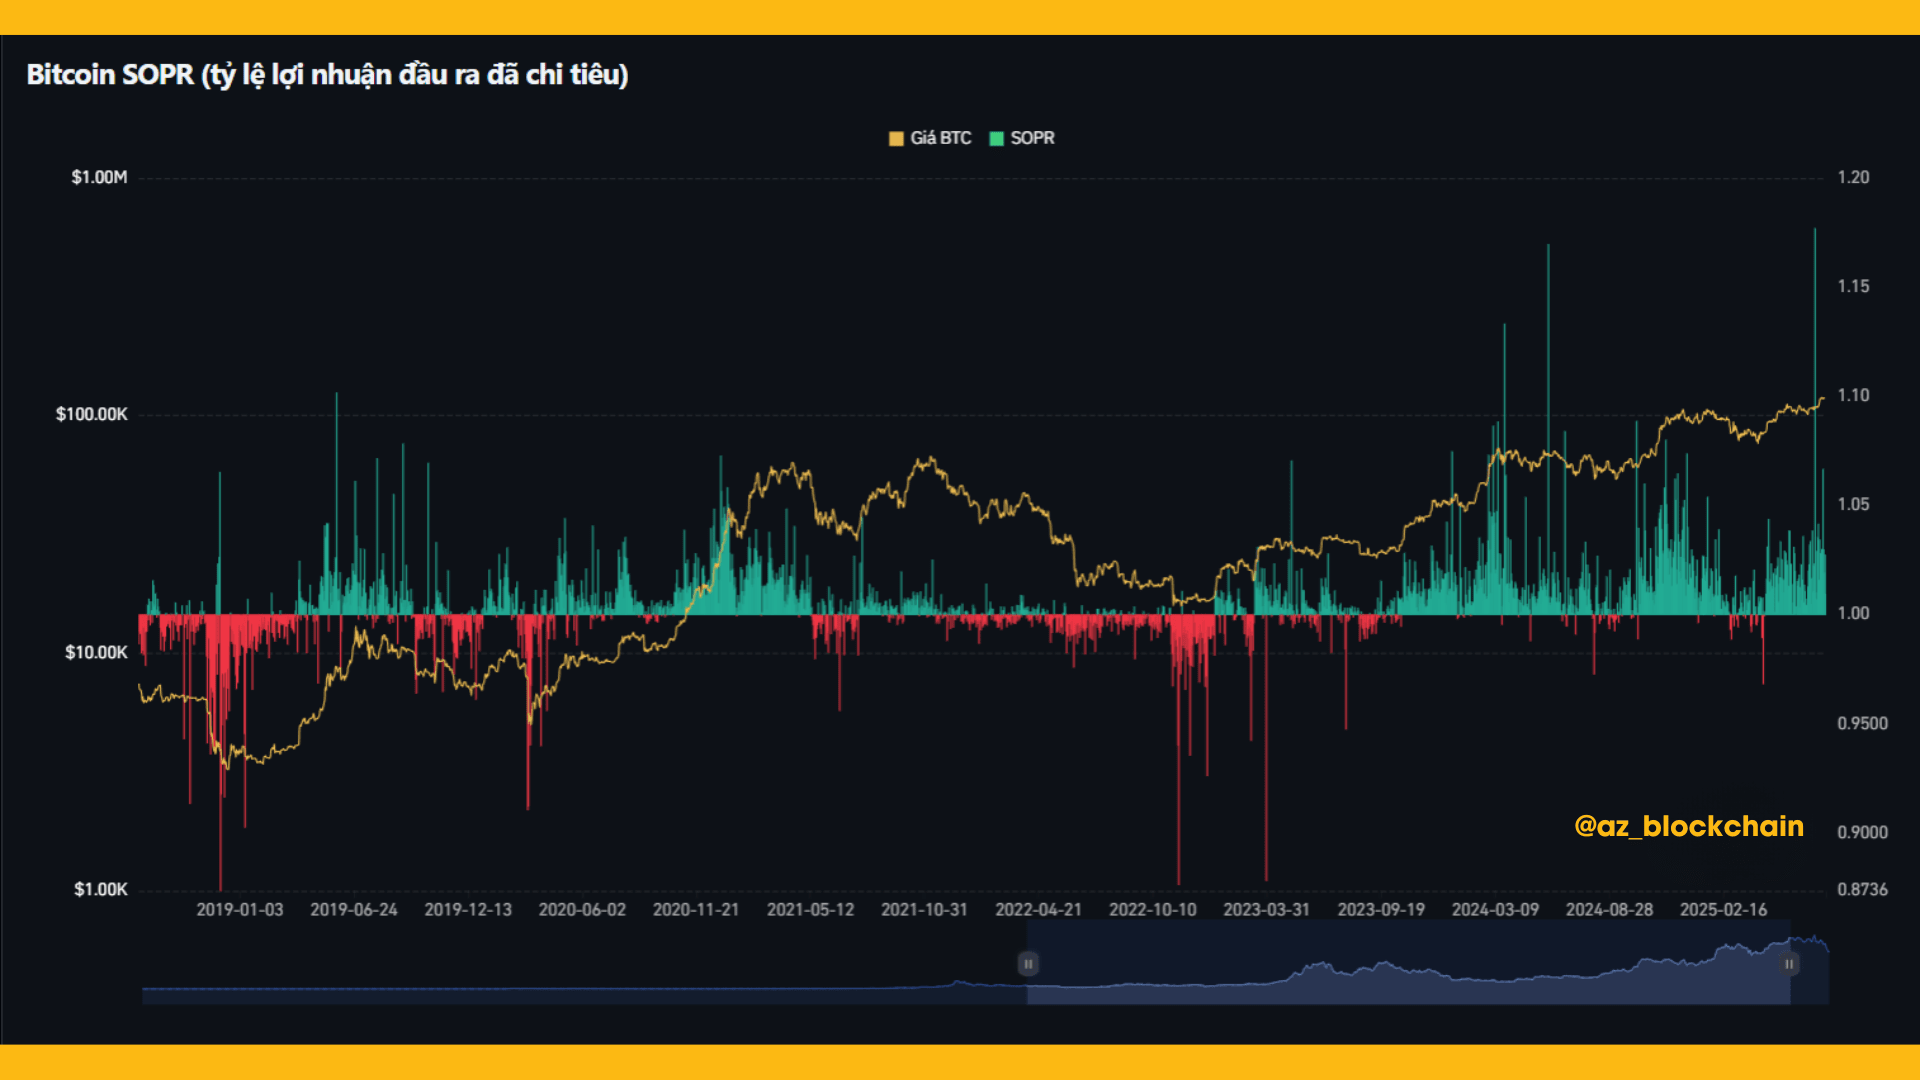Toggle the Giá BTC legend series
This screenshot has height=1080, width=1920.
tap(940, 138)
